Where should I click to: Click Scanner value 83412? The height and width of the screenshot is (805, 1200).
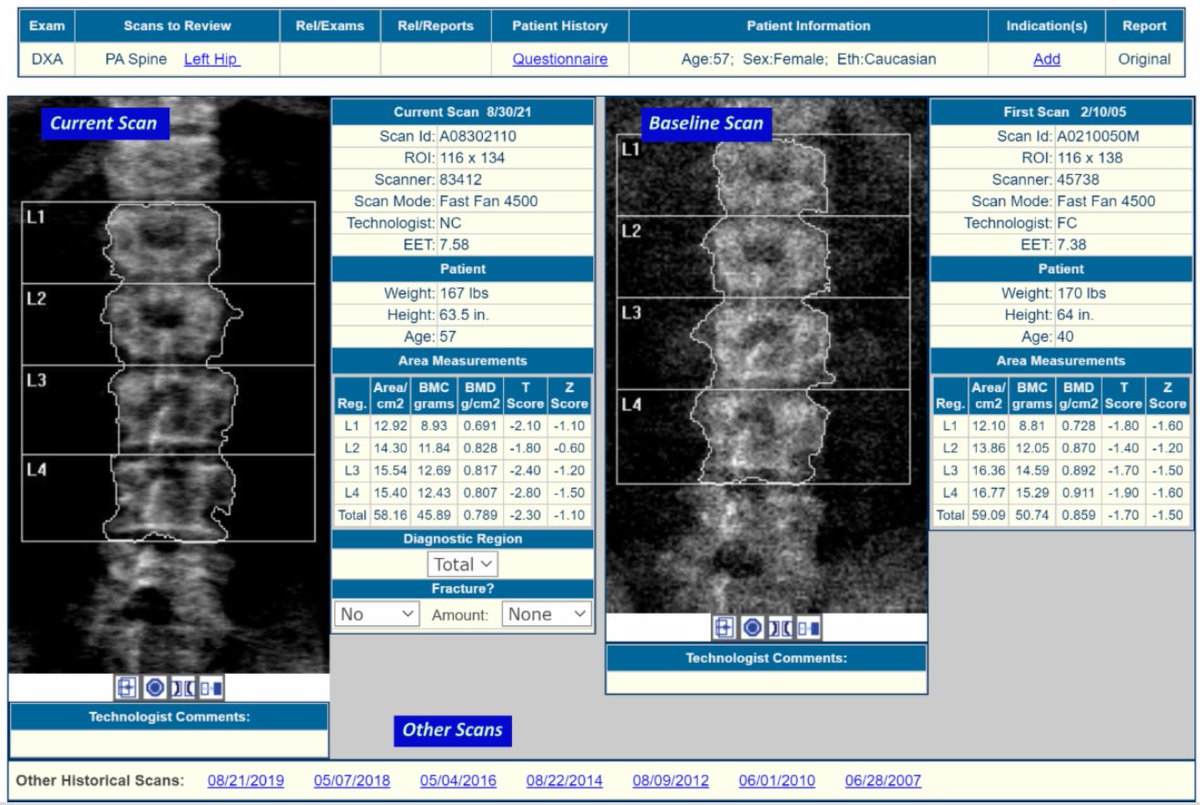click(x=462, y=180)
